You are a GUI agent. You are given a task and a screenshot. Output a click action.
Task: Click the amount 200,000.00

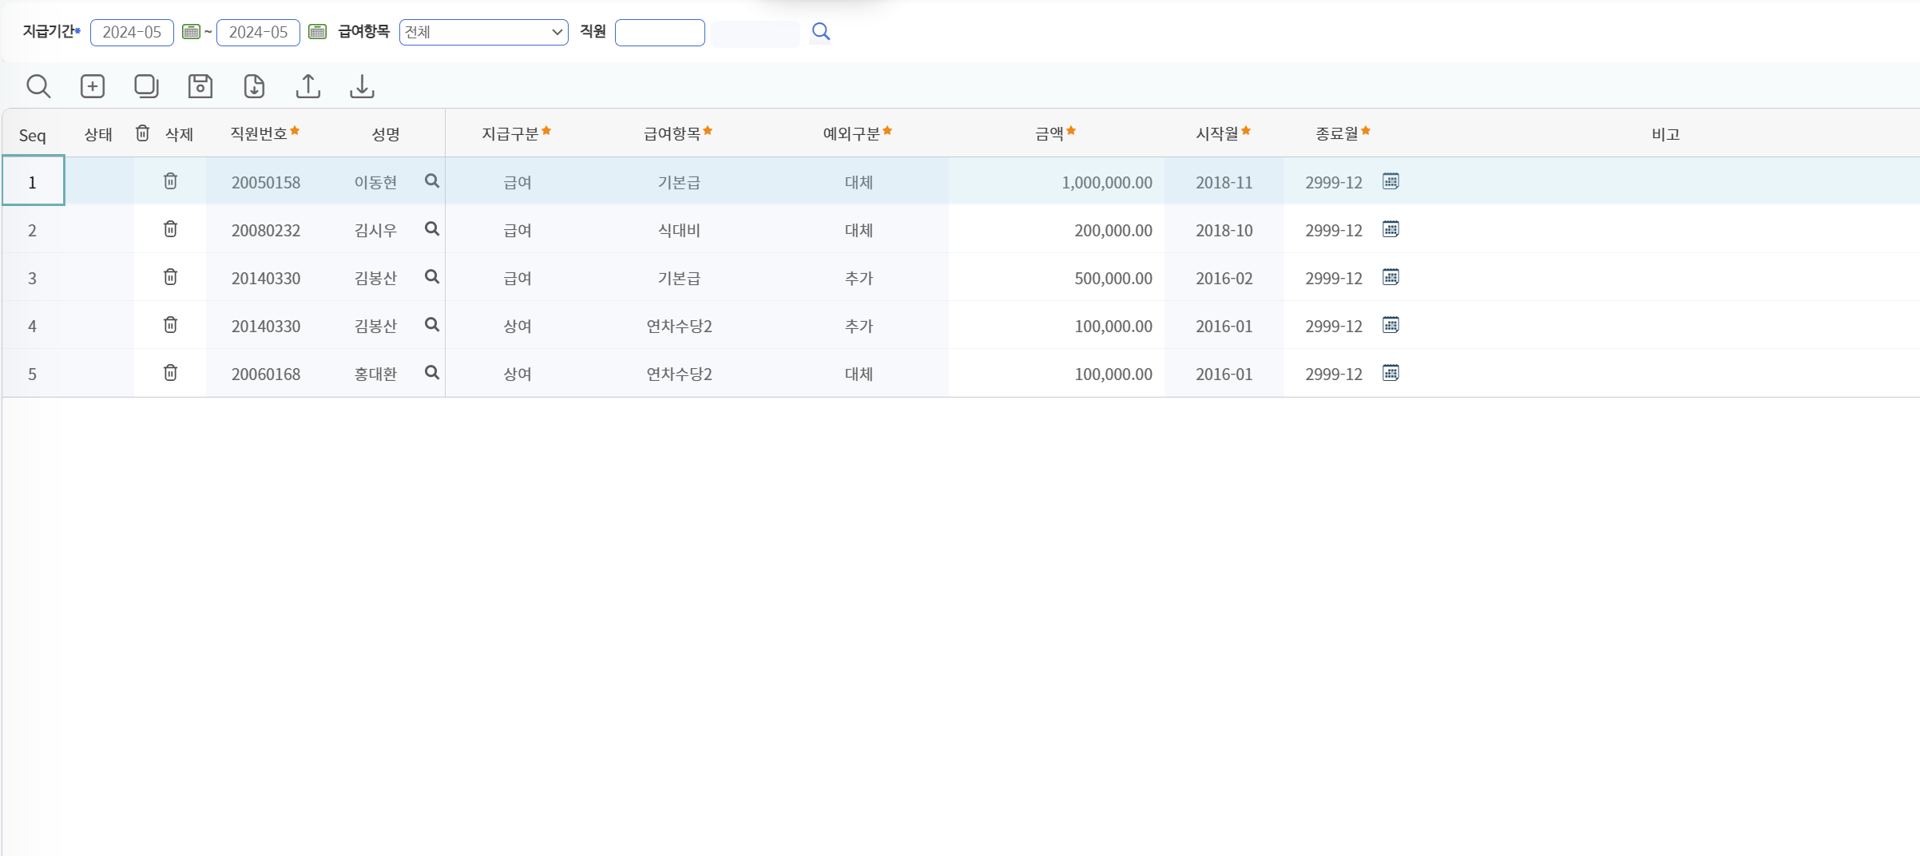point(1113,230)
